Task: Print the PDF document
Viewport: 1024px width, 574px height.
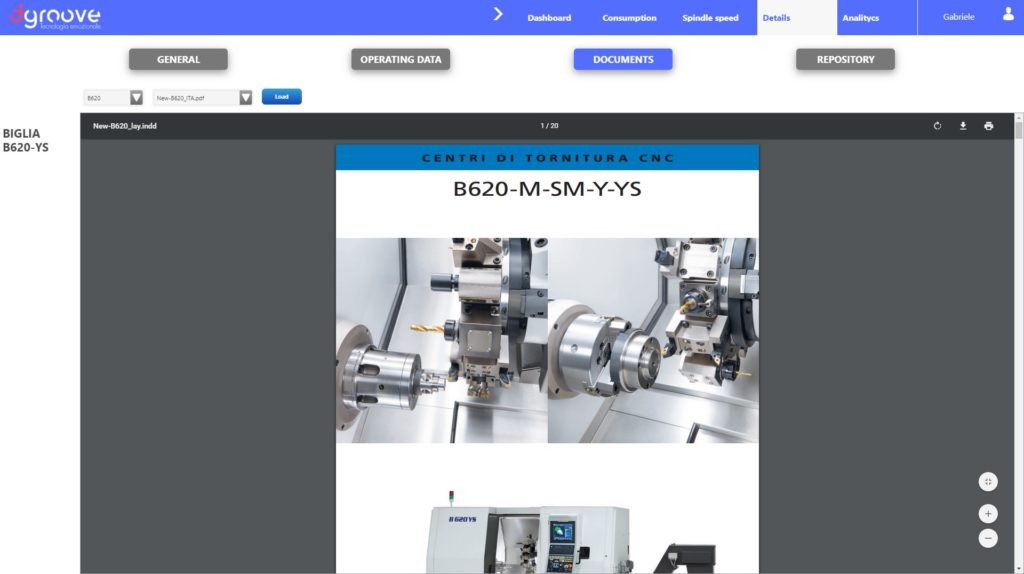Action: pos(988,126)
